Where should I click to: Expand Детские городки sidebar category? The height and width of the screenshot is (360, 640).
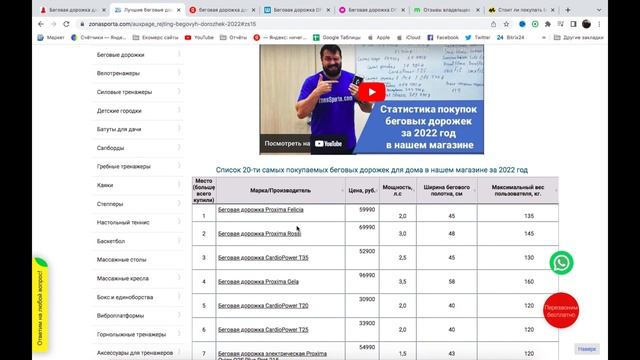pyautogui.click(x=179, y=110)
